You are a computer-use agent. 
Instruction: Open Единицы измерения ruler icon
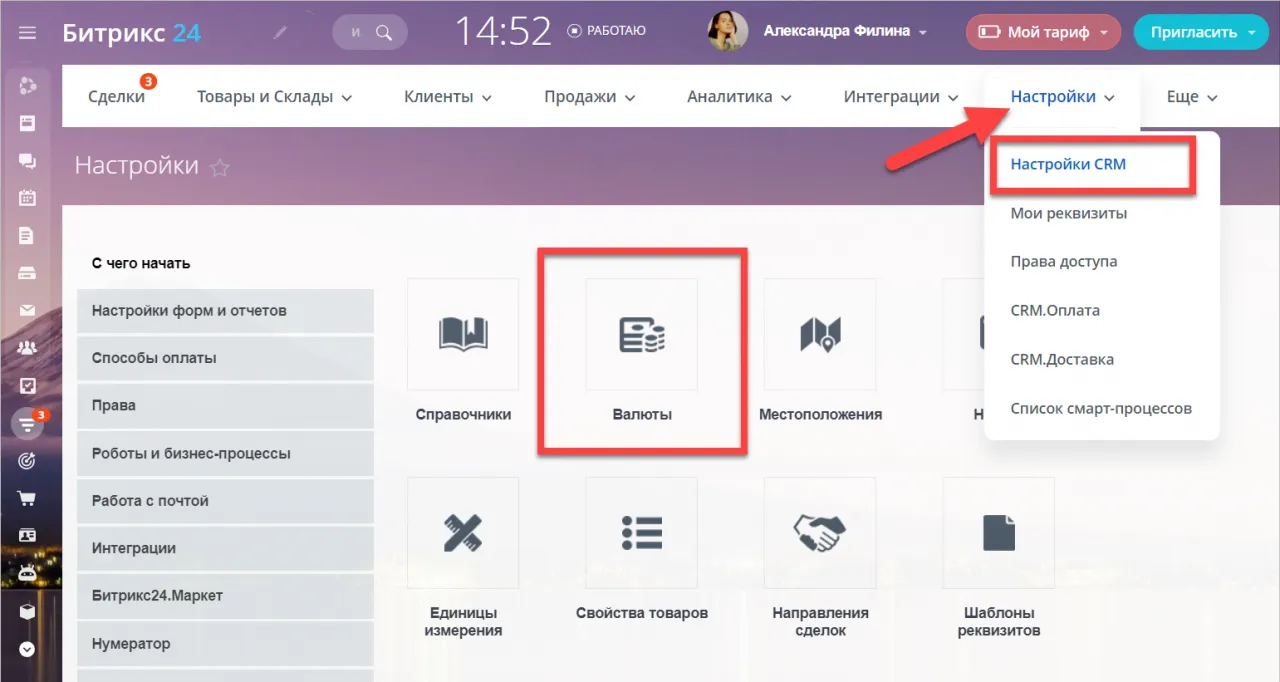463,533
